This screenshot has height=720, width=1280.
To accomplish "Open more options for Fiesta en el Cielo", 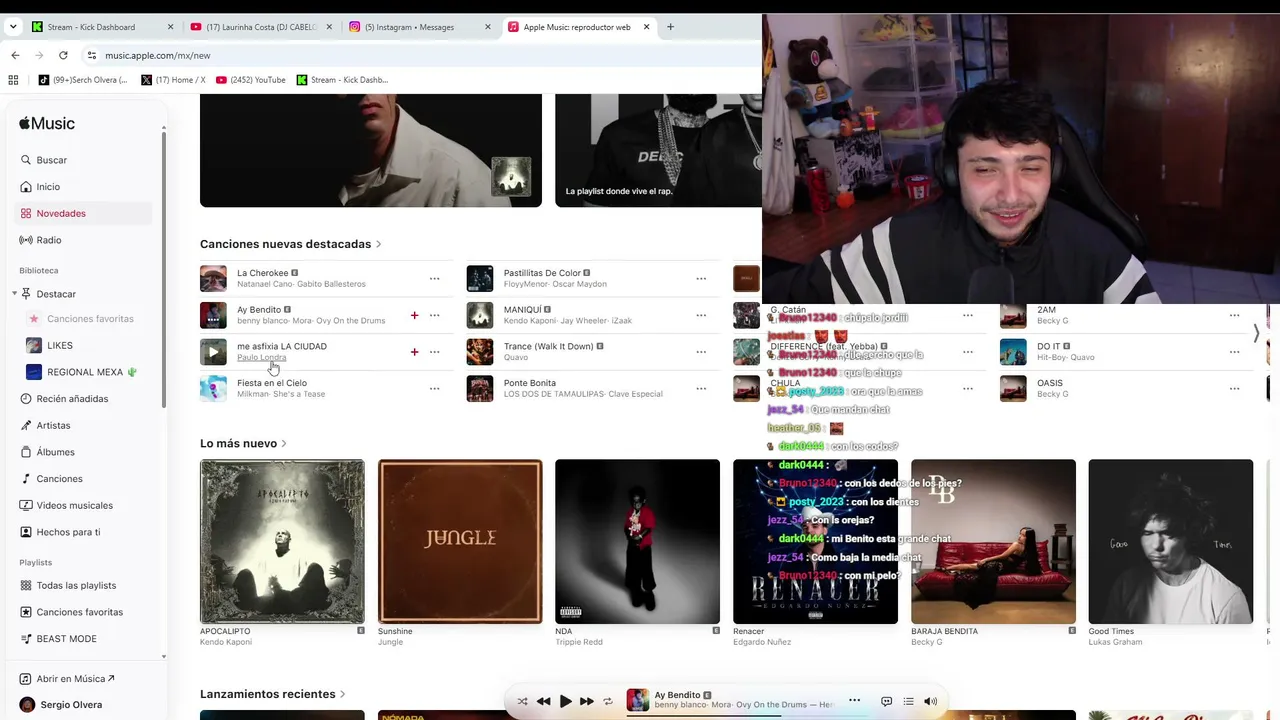I will pos(434,388).
